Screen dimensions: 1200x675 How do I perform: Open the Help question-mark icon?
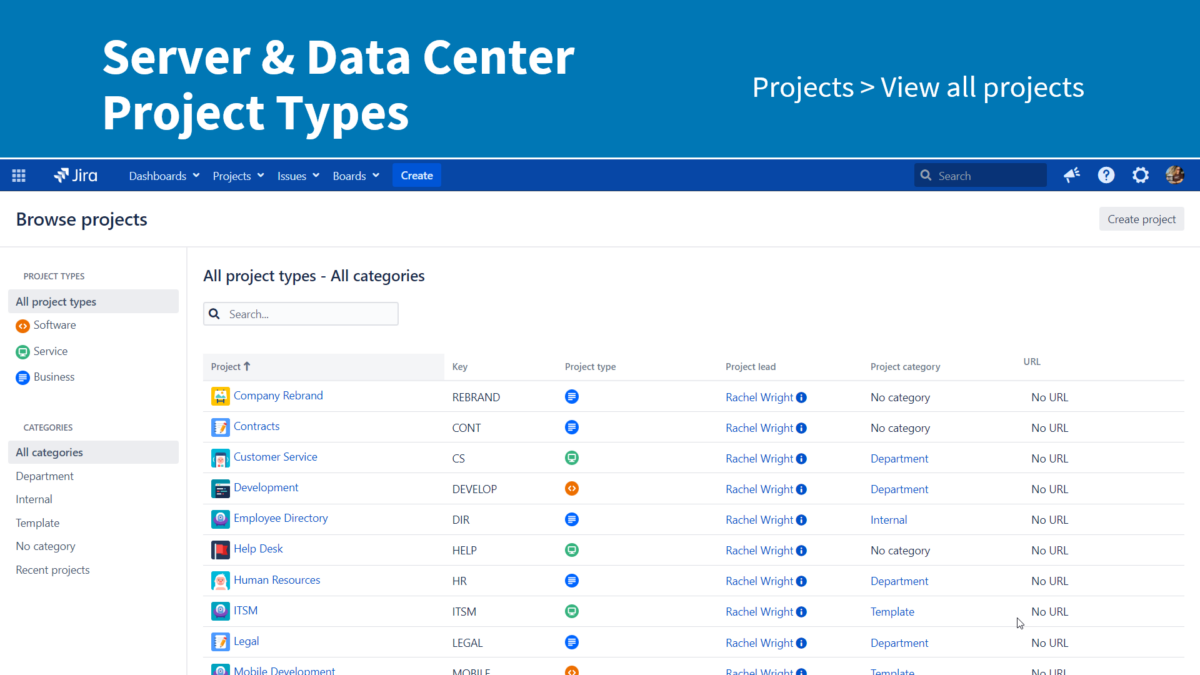[1105, 175]
